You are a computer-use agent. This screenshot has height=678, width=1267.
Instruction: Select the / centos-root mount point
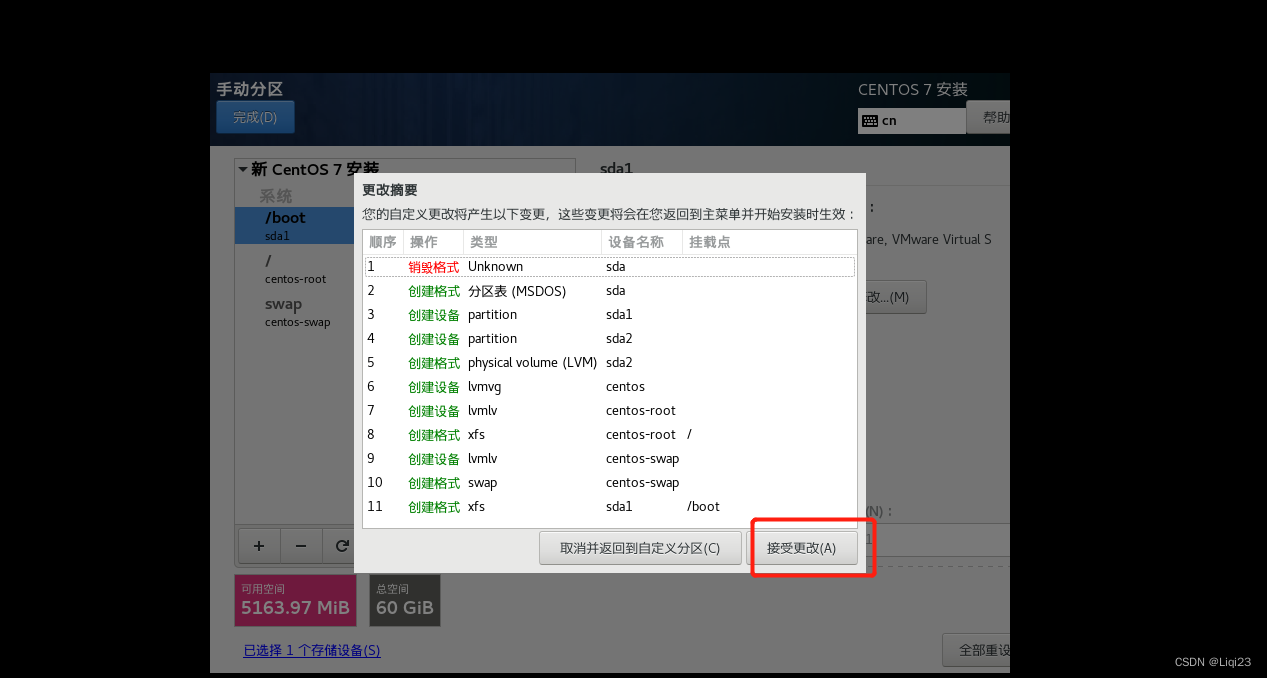(295, 268)
